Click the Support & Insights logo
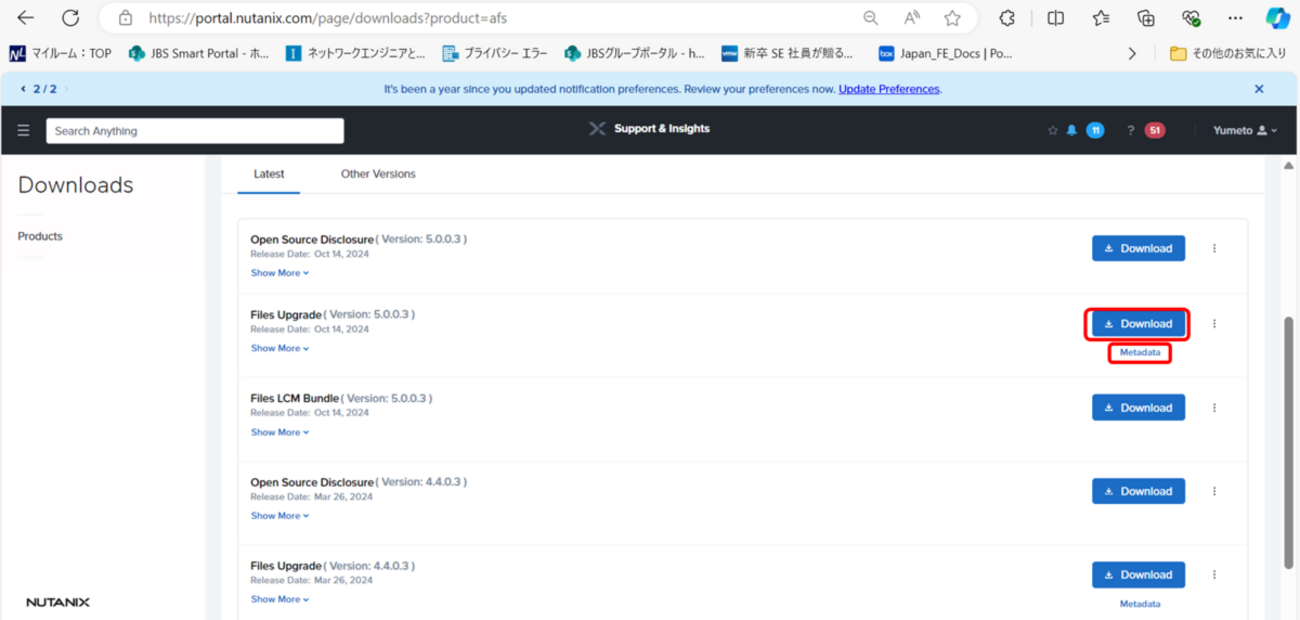 649,129
